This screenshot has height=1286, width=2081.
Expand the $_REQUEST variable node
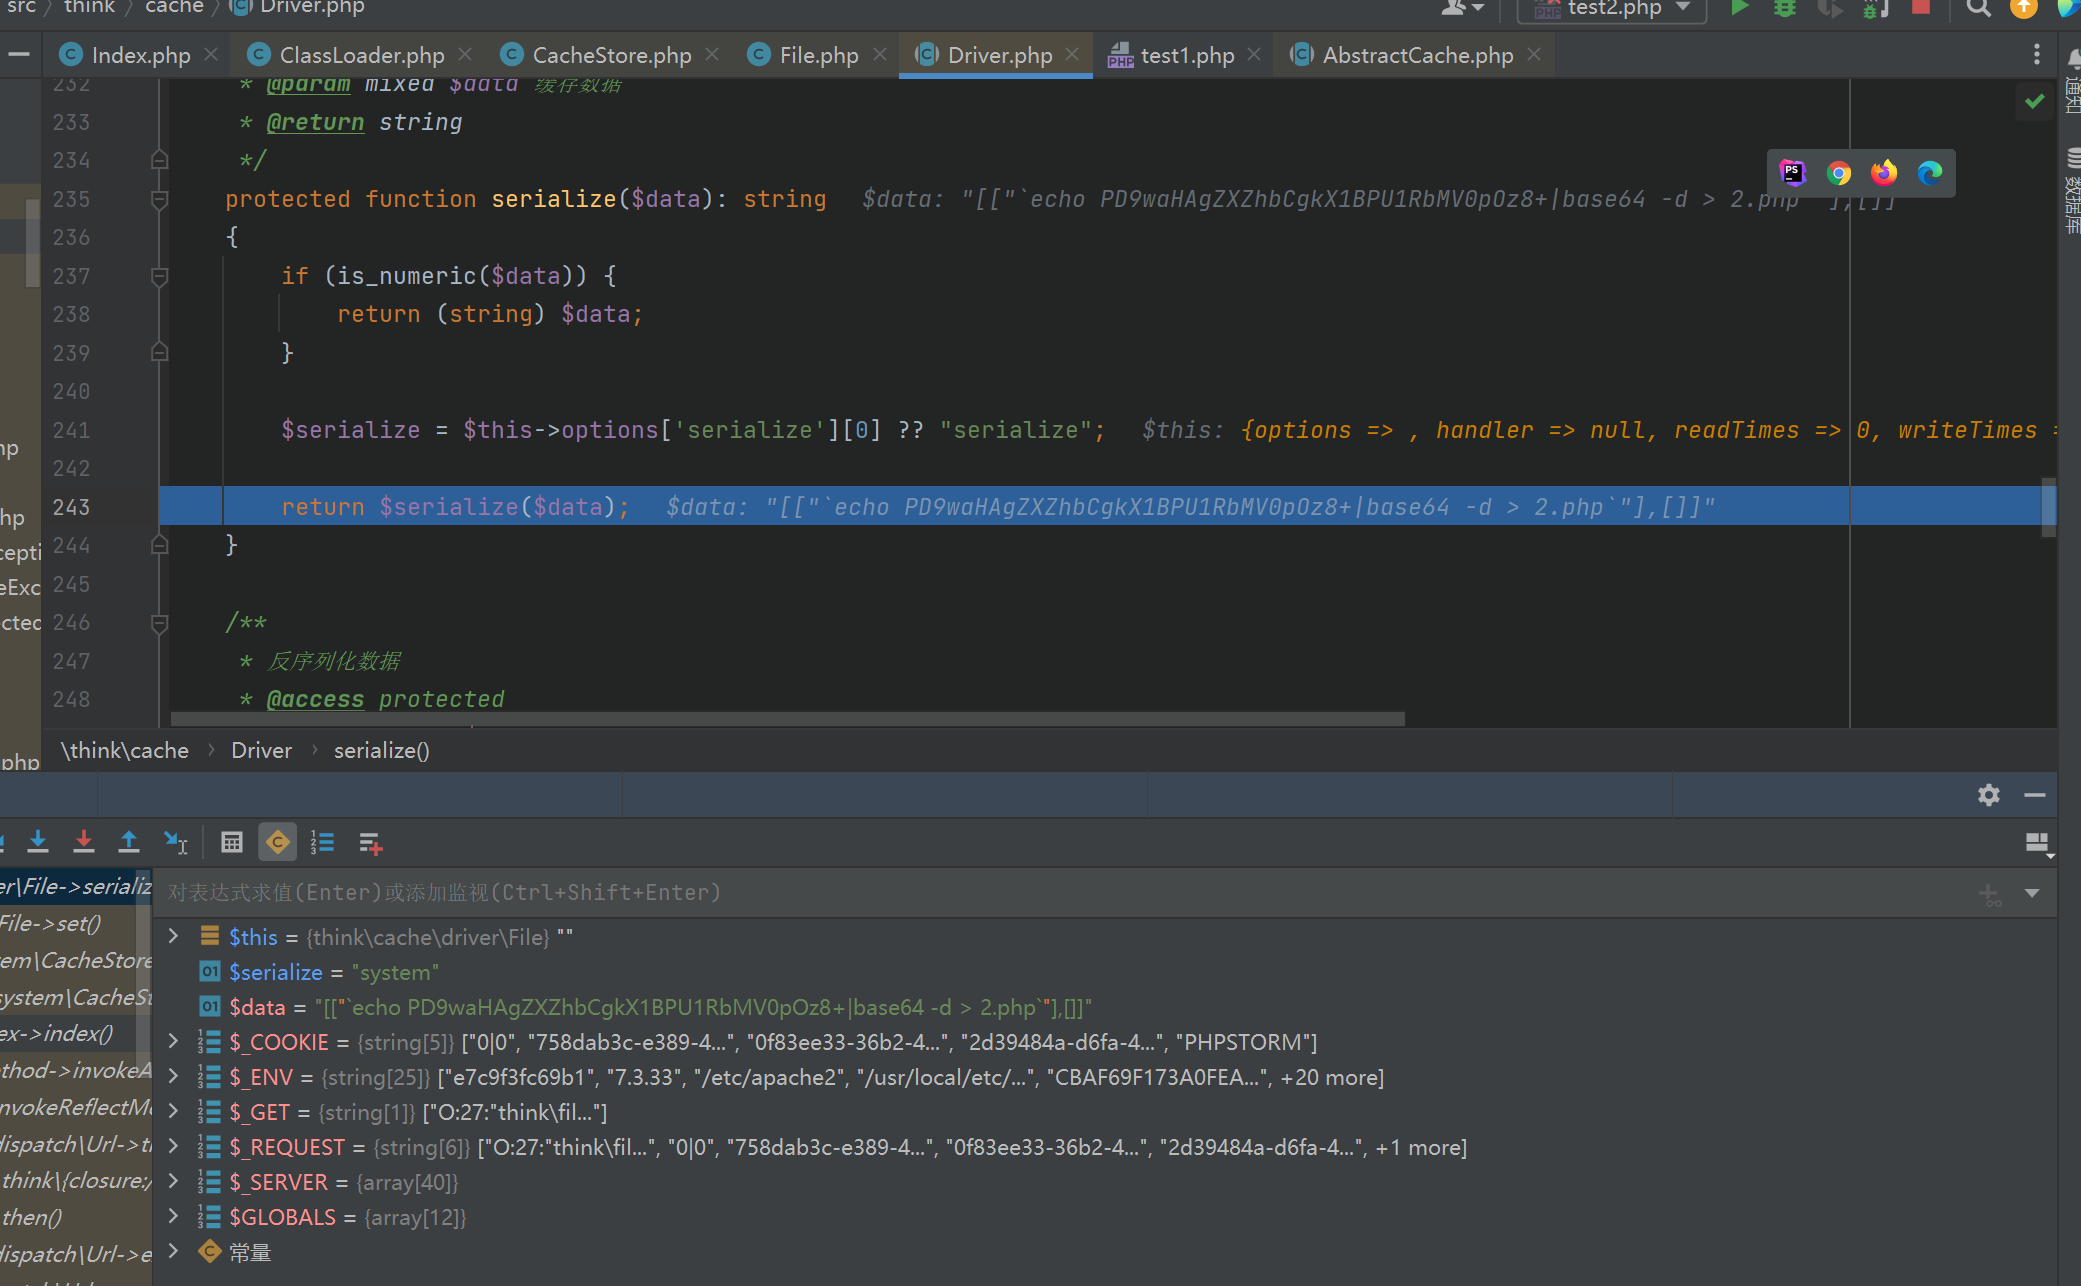pos(174,1146)
